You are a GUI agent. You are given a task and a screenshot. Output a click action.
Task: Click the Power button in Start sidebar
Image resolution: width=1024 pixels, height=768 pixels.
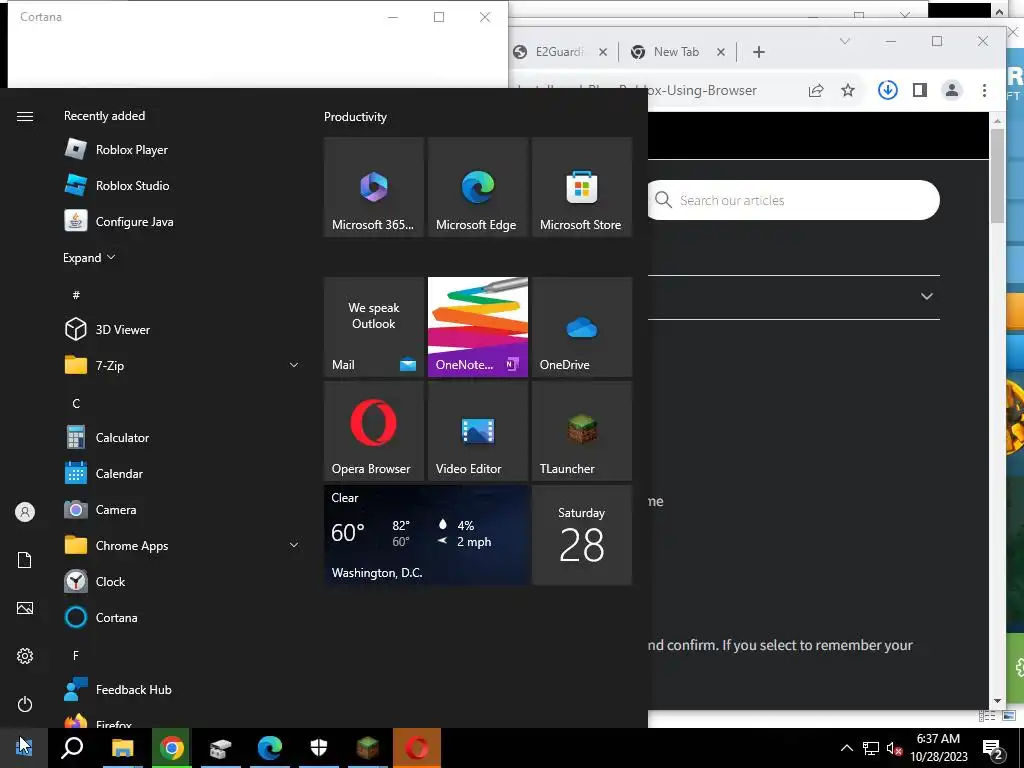pos(25,704)
